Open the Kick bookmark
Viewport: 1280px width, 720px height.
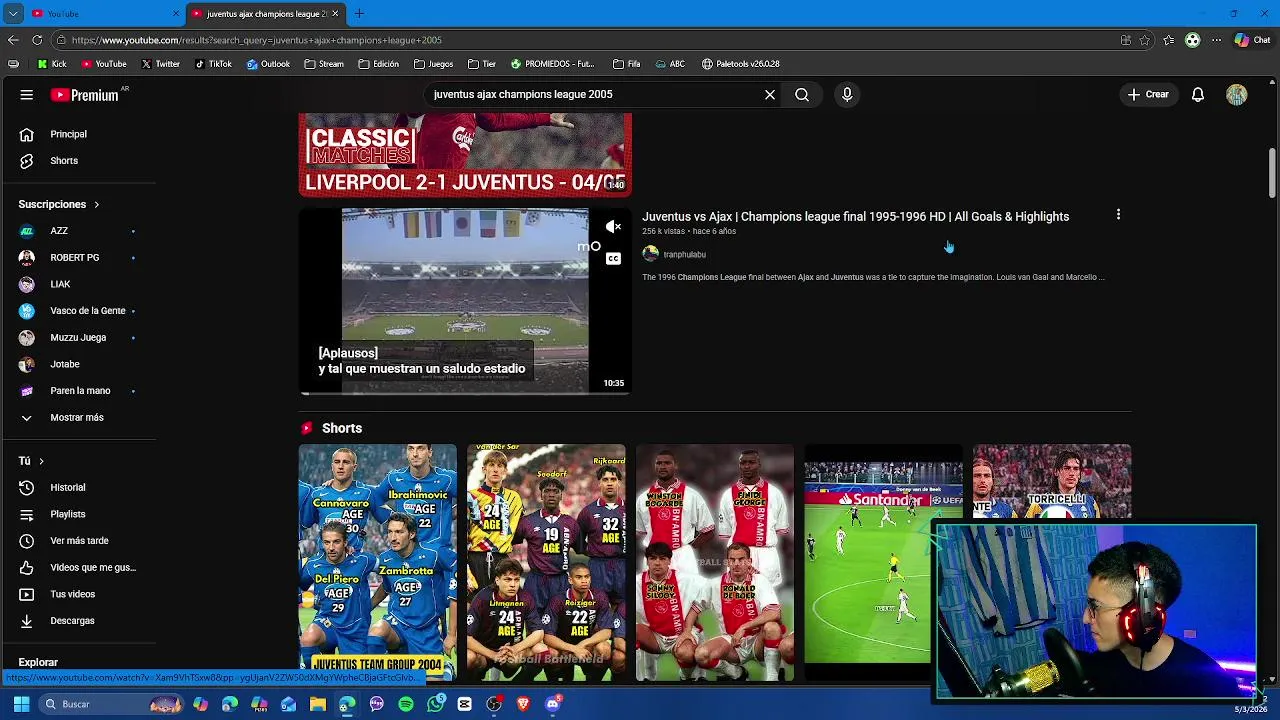coord(52,64)
